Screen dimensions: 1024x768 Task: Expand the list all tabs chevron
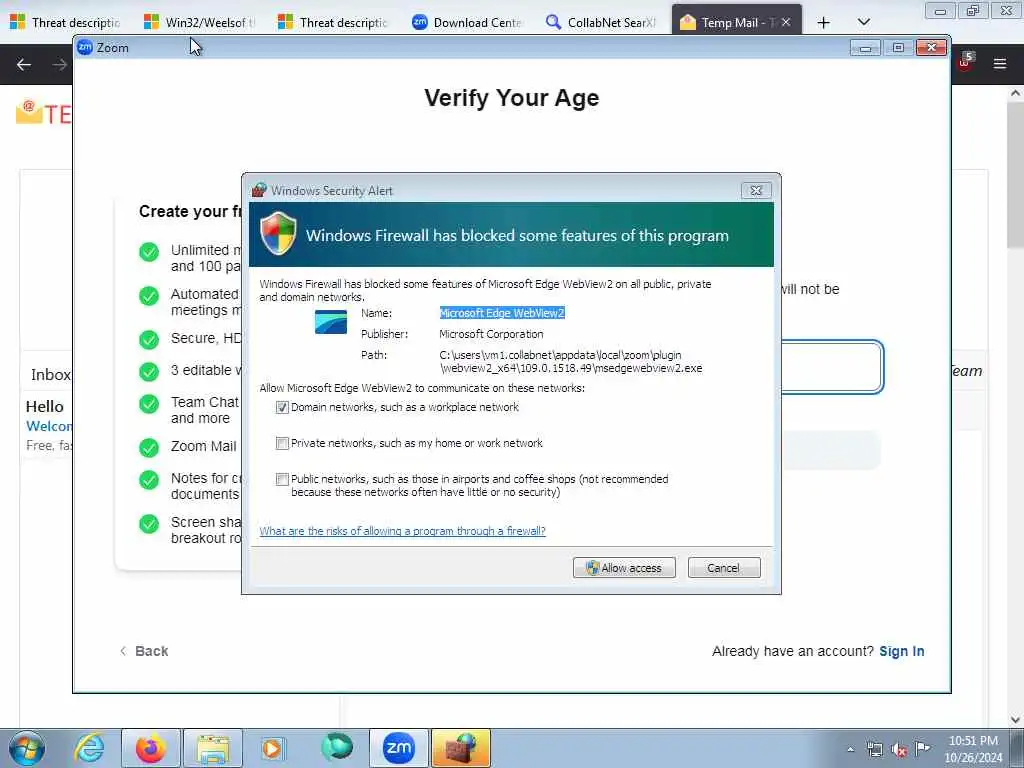point(863,22)
